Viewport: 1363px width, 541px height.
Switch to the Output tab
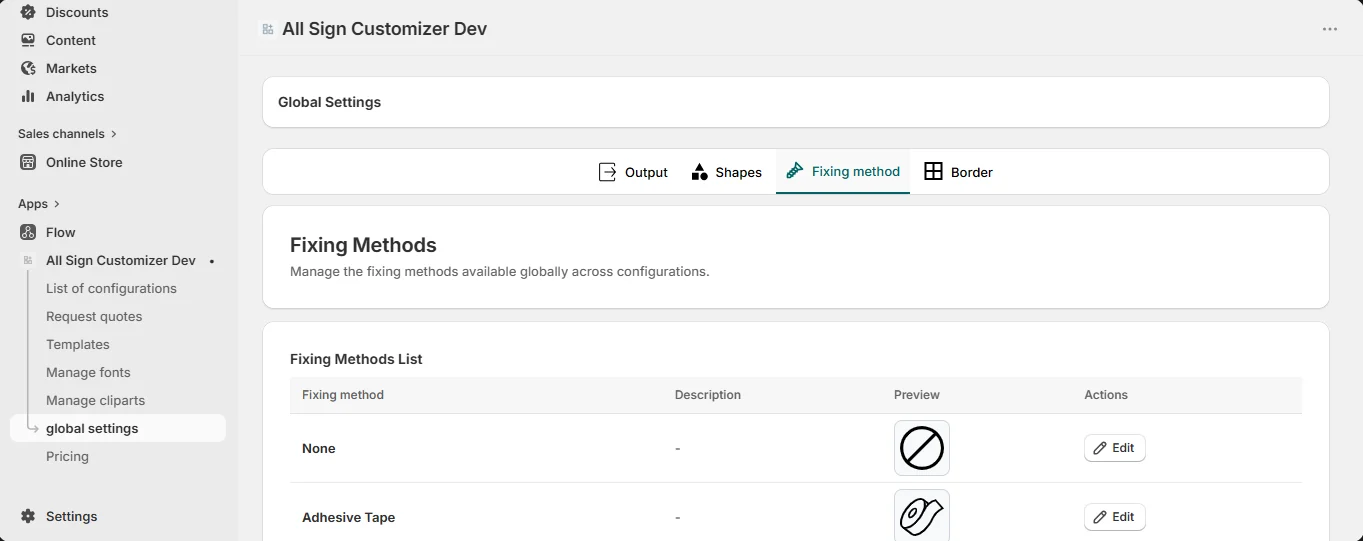(x=633, y=172)
